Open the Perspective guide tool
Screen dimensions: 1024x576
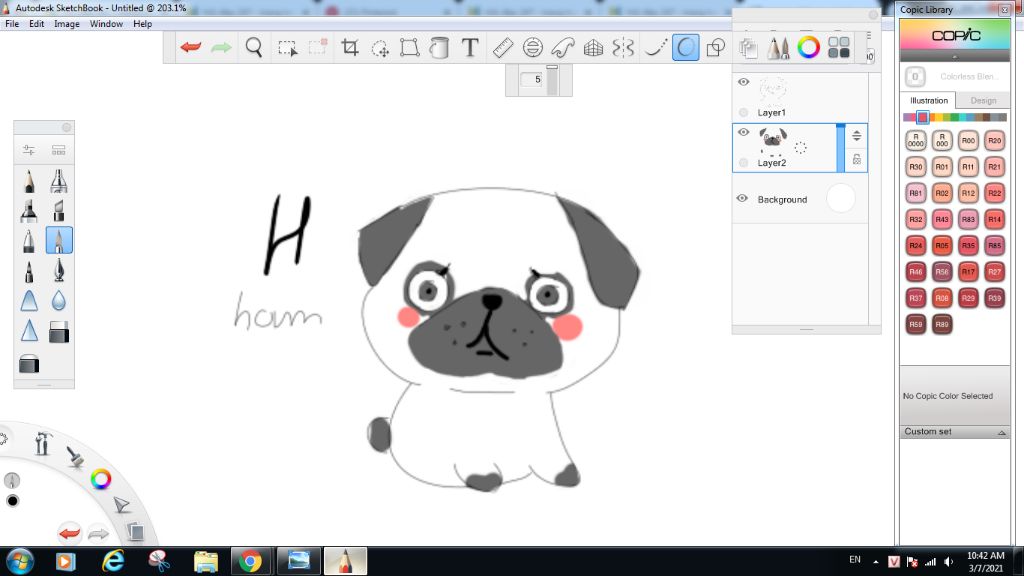click(x=593, y=47)
